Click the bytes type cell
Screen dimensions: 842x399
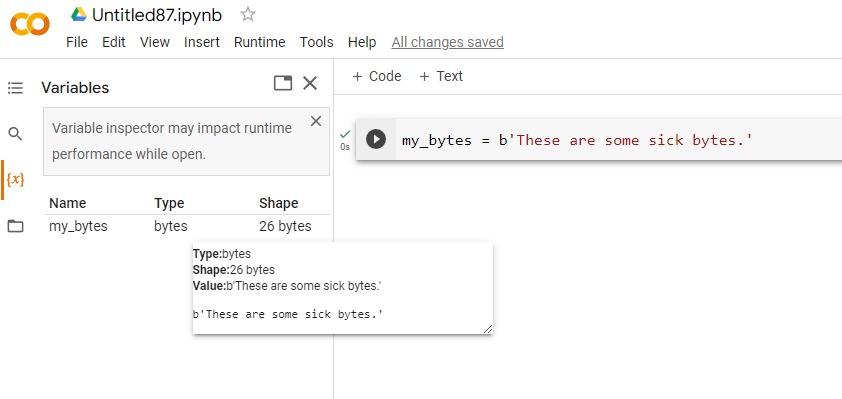171,226
